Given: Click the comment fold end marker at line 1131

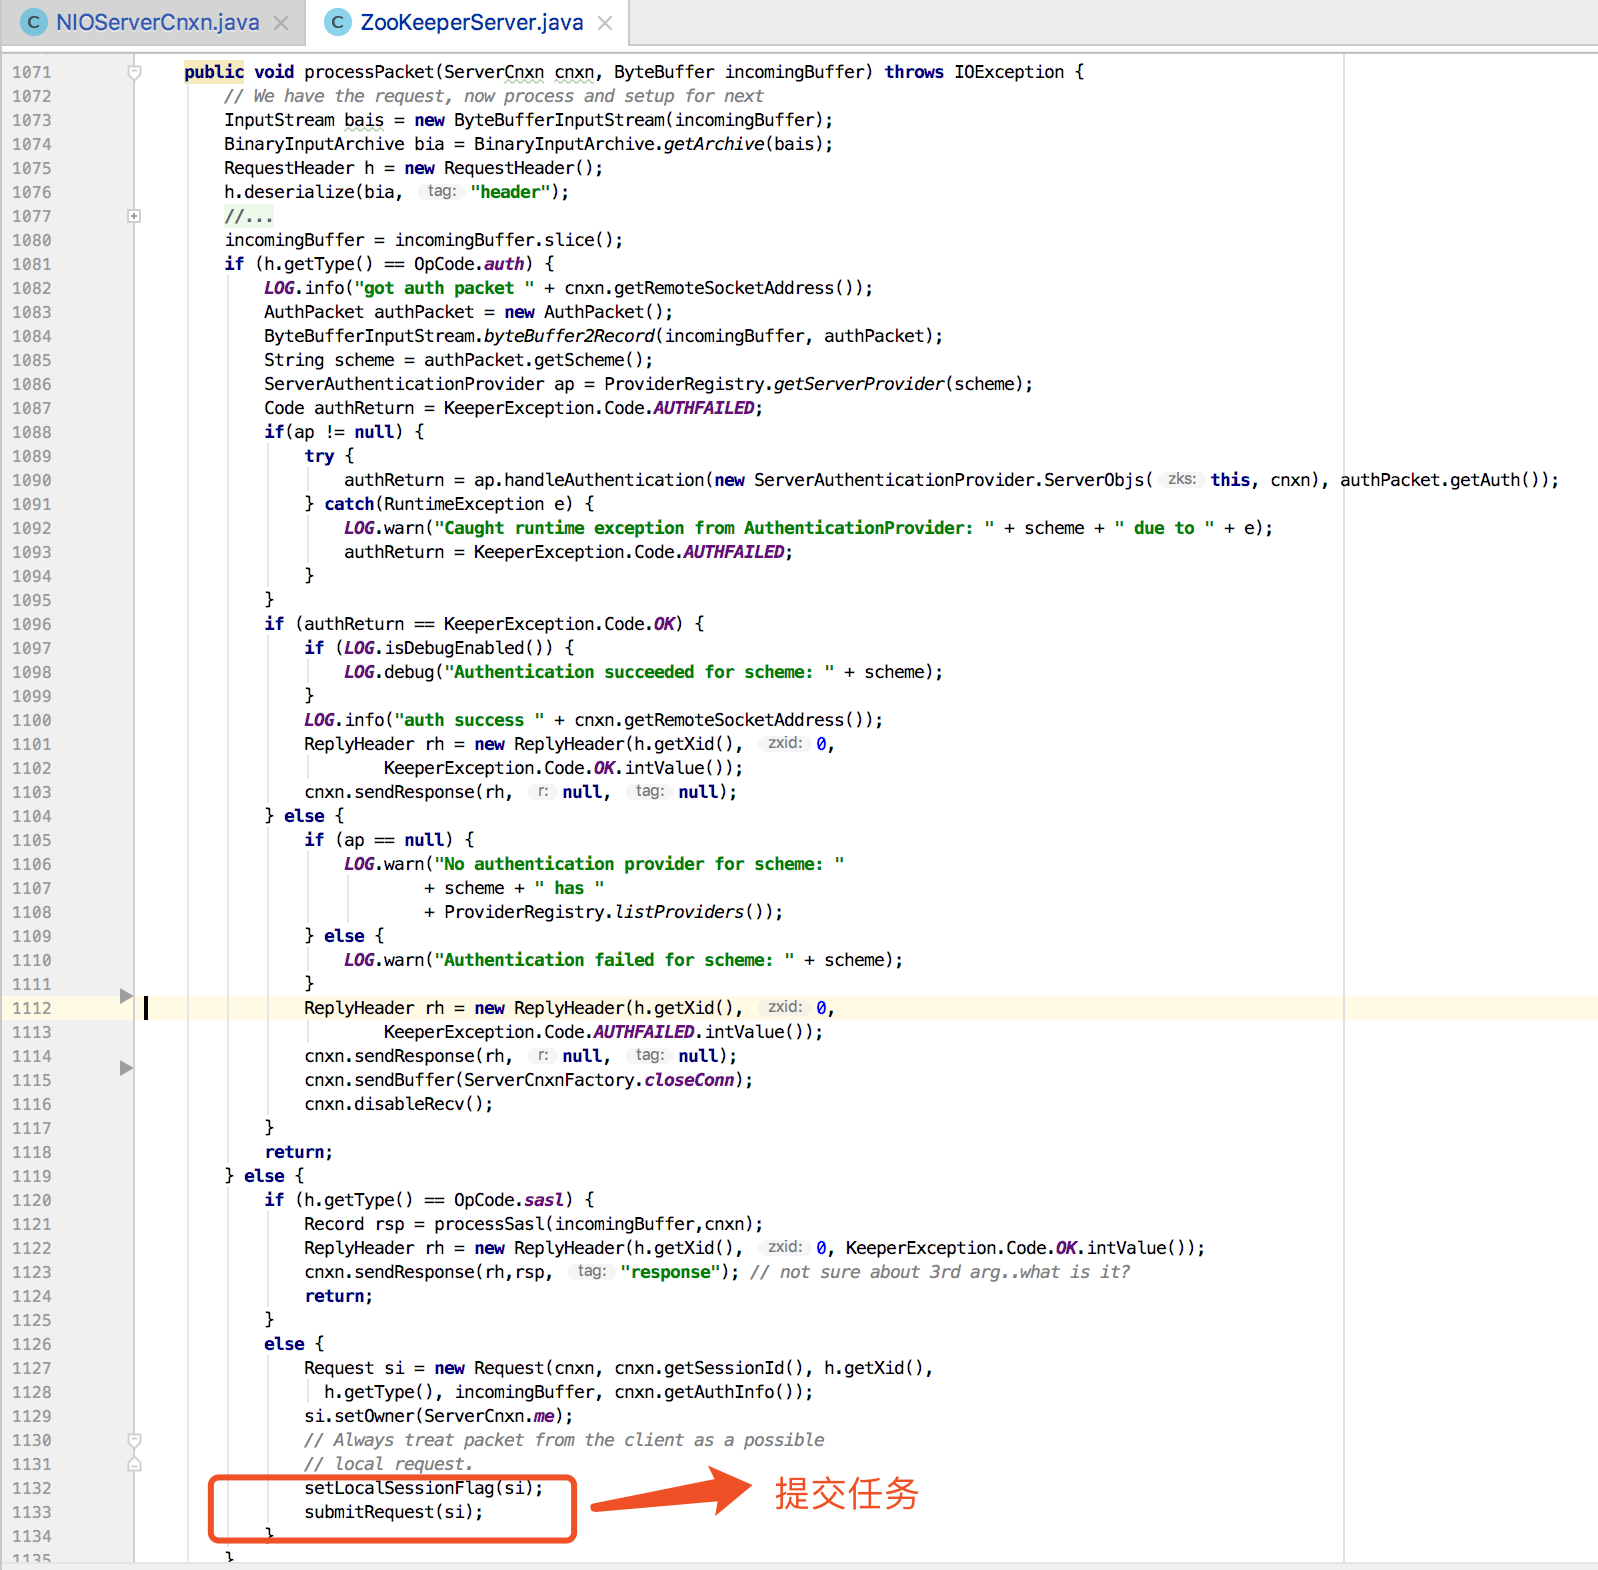Looking at the screenshot, I should point(134,1464).
